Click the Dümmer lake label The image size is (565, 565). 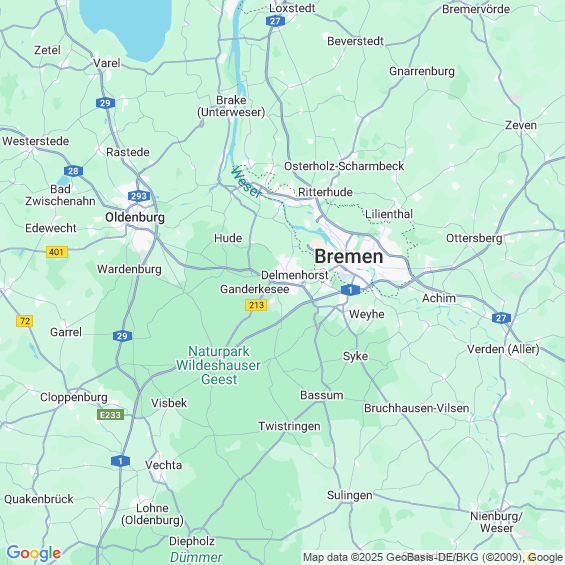click(196, 557)
